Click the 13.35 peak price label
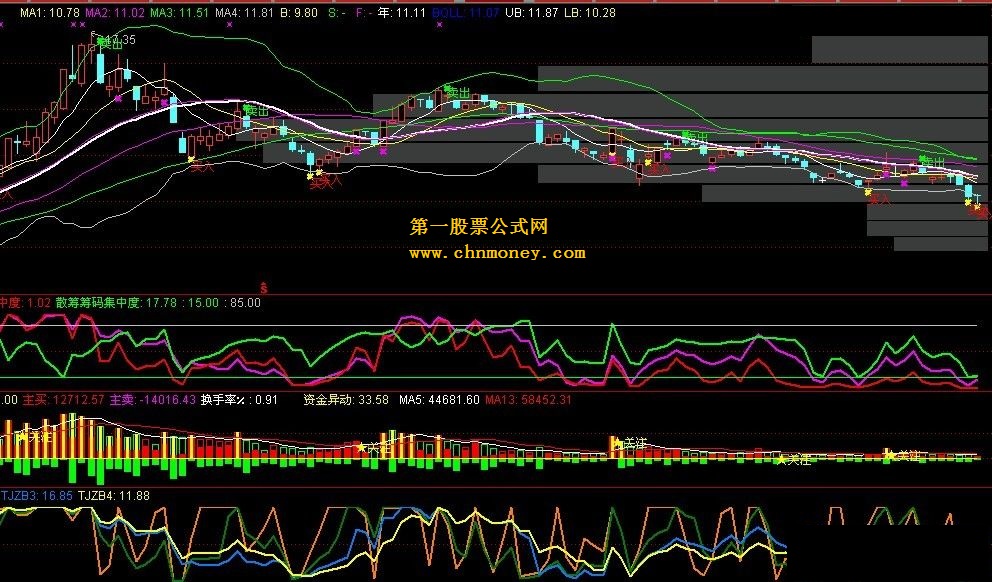 pyautogui.click(x=118, y=40)
